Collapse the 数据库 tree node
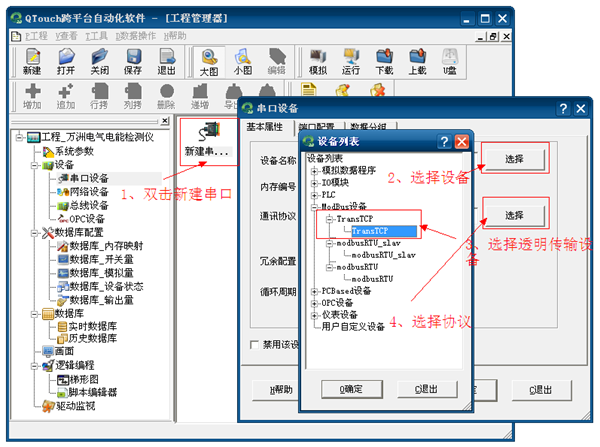The height and width of the screenshot is (447, 600). click(35, 314)
